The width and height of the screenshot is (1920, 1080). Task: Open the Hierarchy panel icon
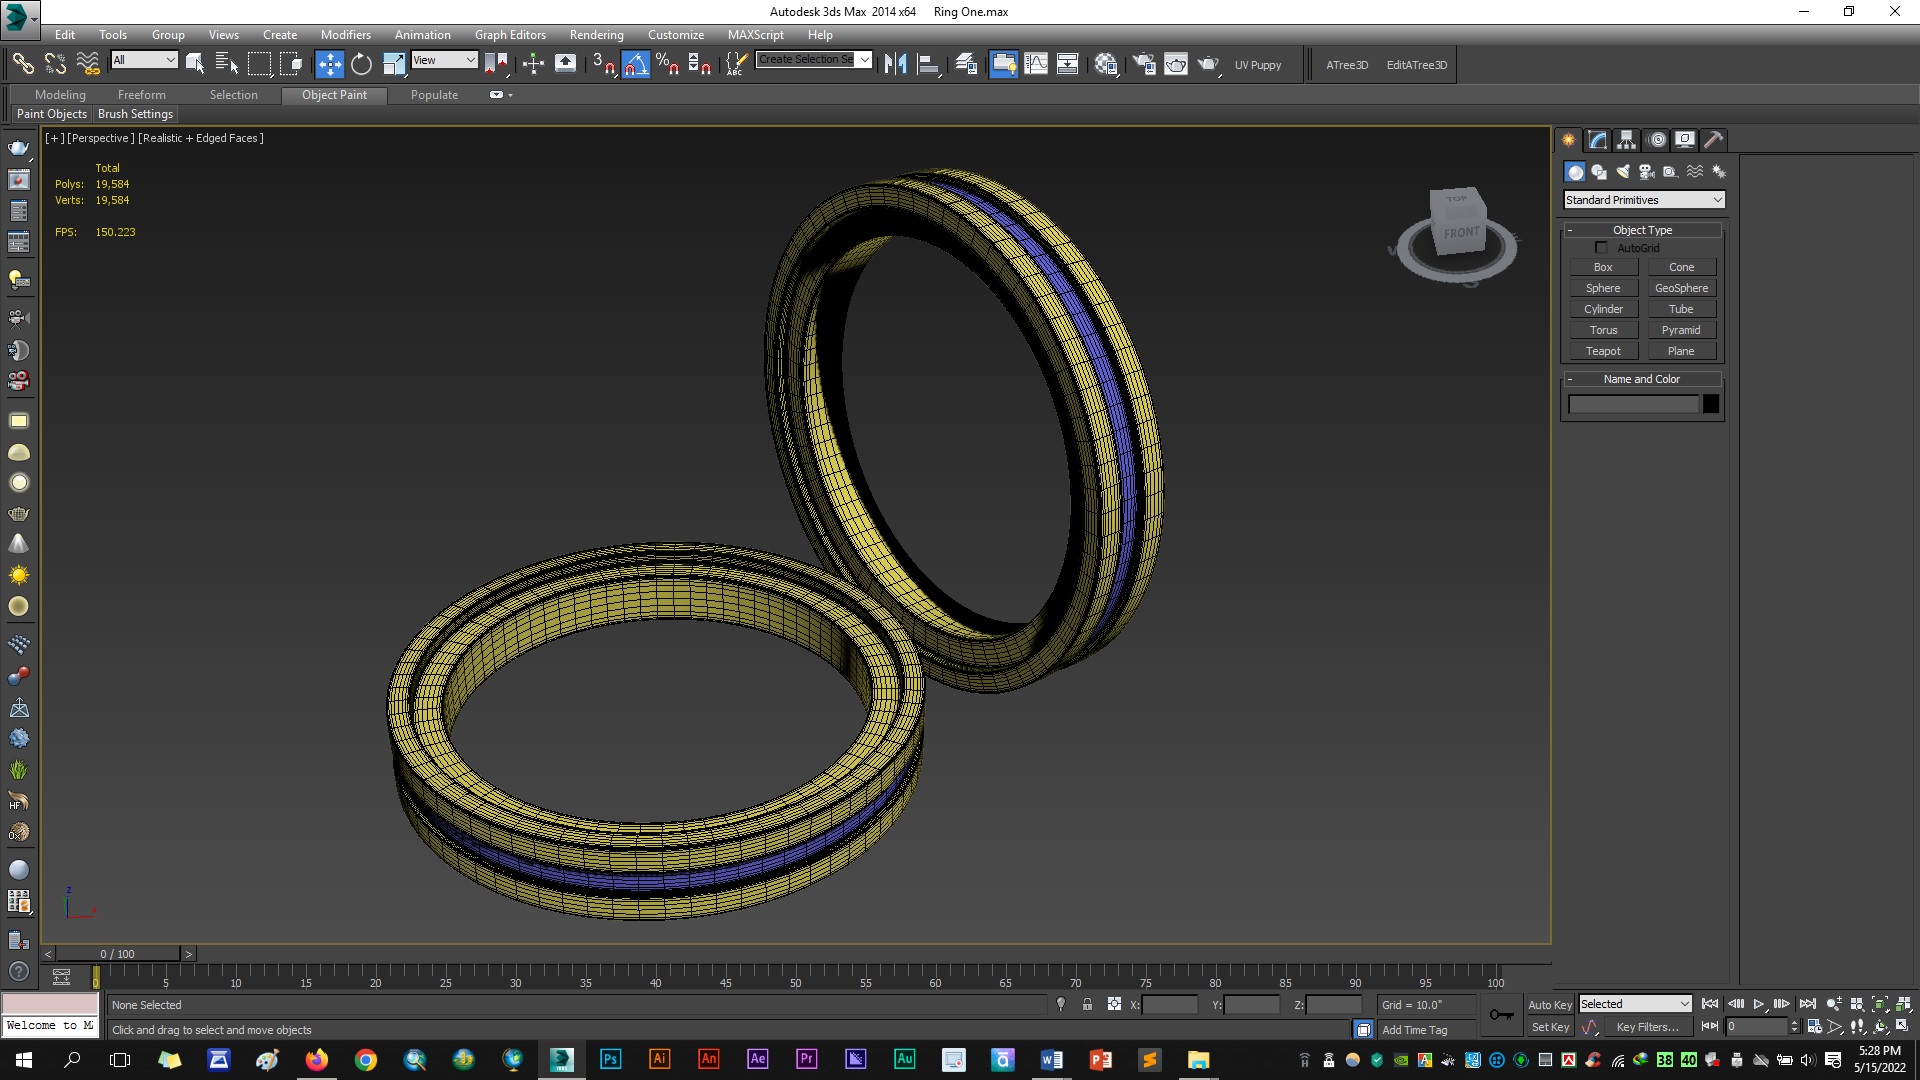click(x=1627, y=140)
